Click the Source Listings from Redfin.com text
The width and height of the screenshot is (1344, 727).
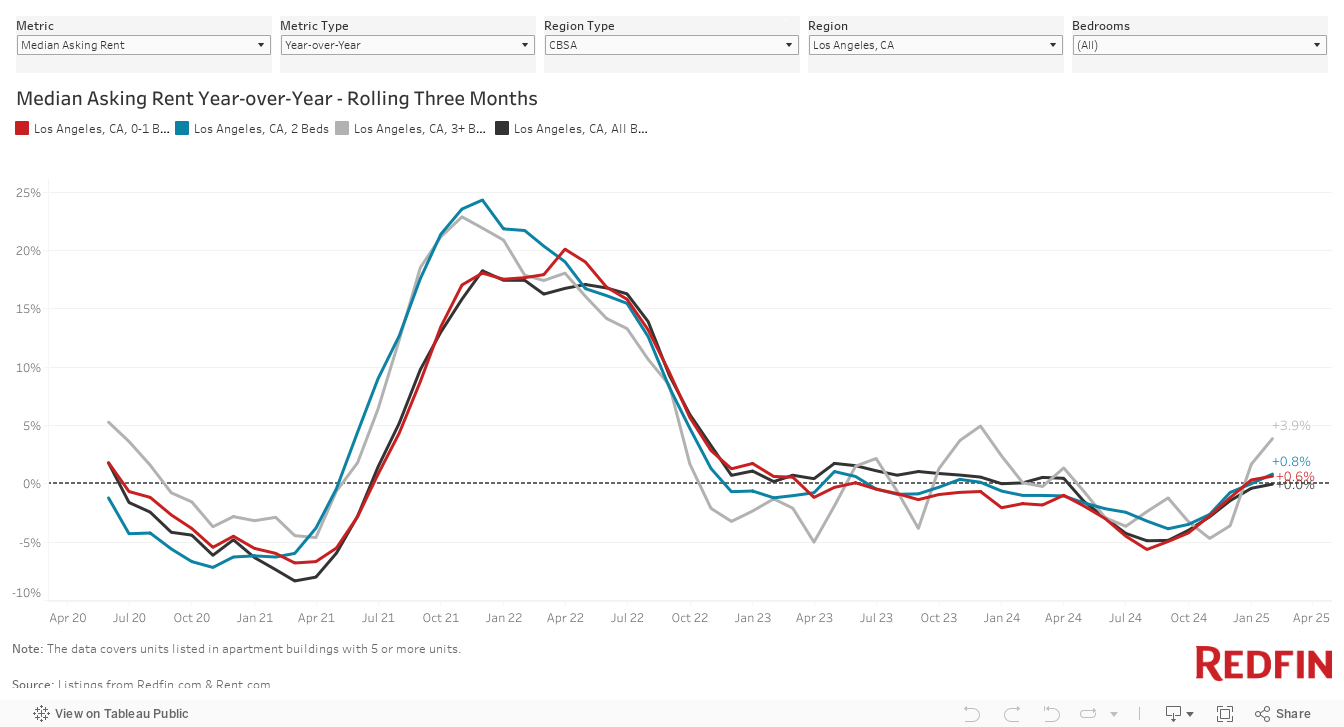coord(141,685)
